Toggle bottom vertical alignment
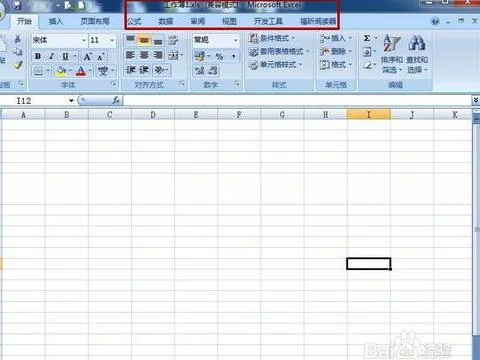The width and height of the screenshot is (480, 360). [x=158, y=40]
